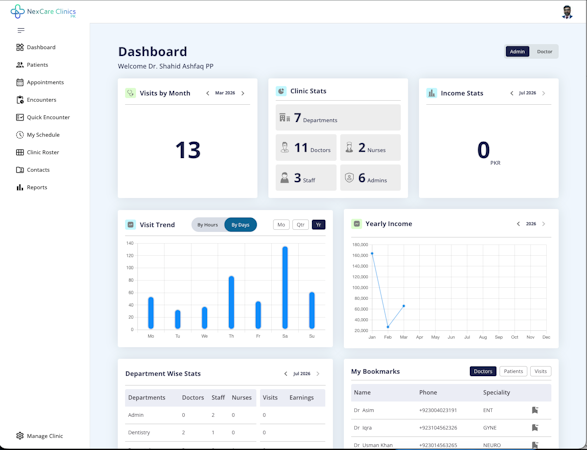Screen dimensions: 587x450
Task: Open Patients from the sidebar
Action: click(x=32, y=65)
